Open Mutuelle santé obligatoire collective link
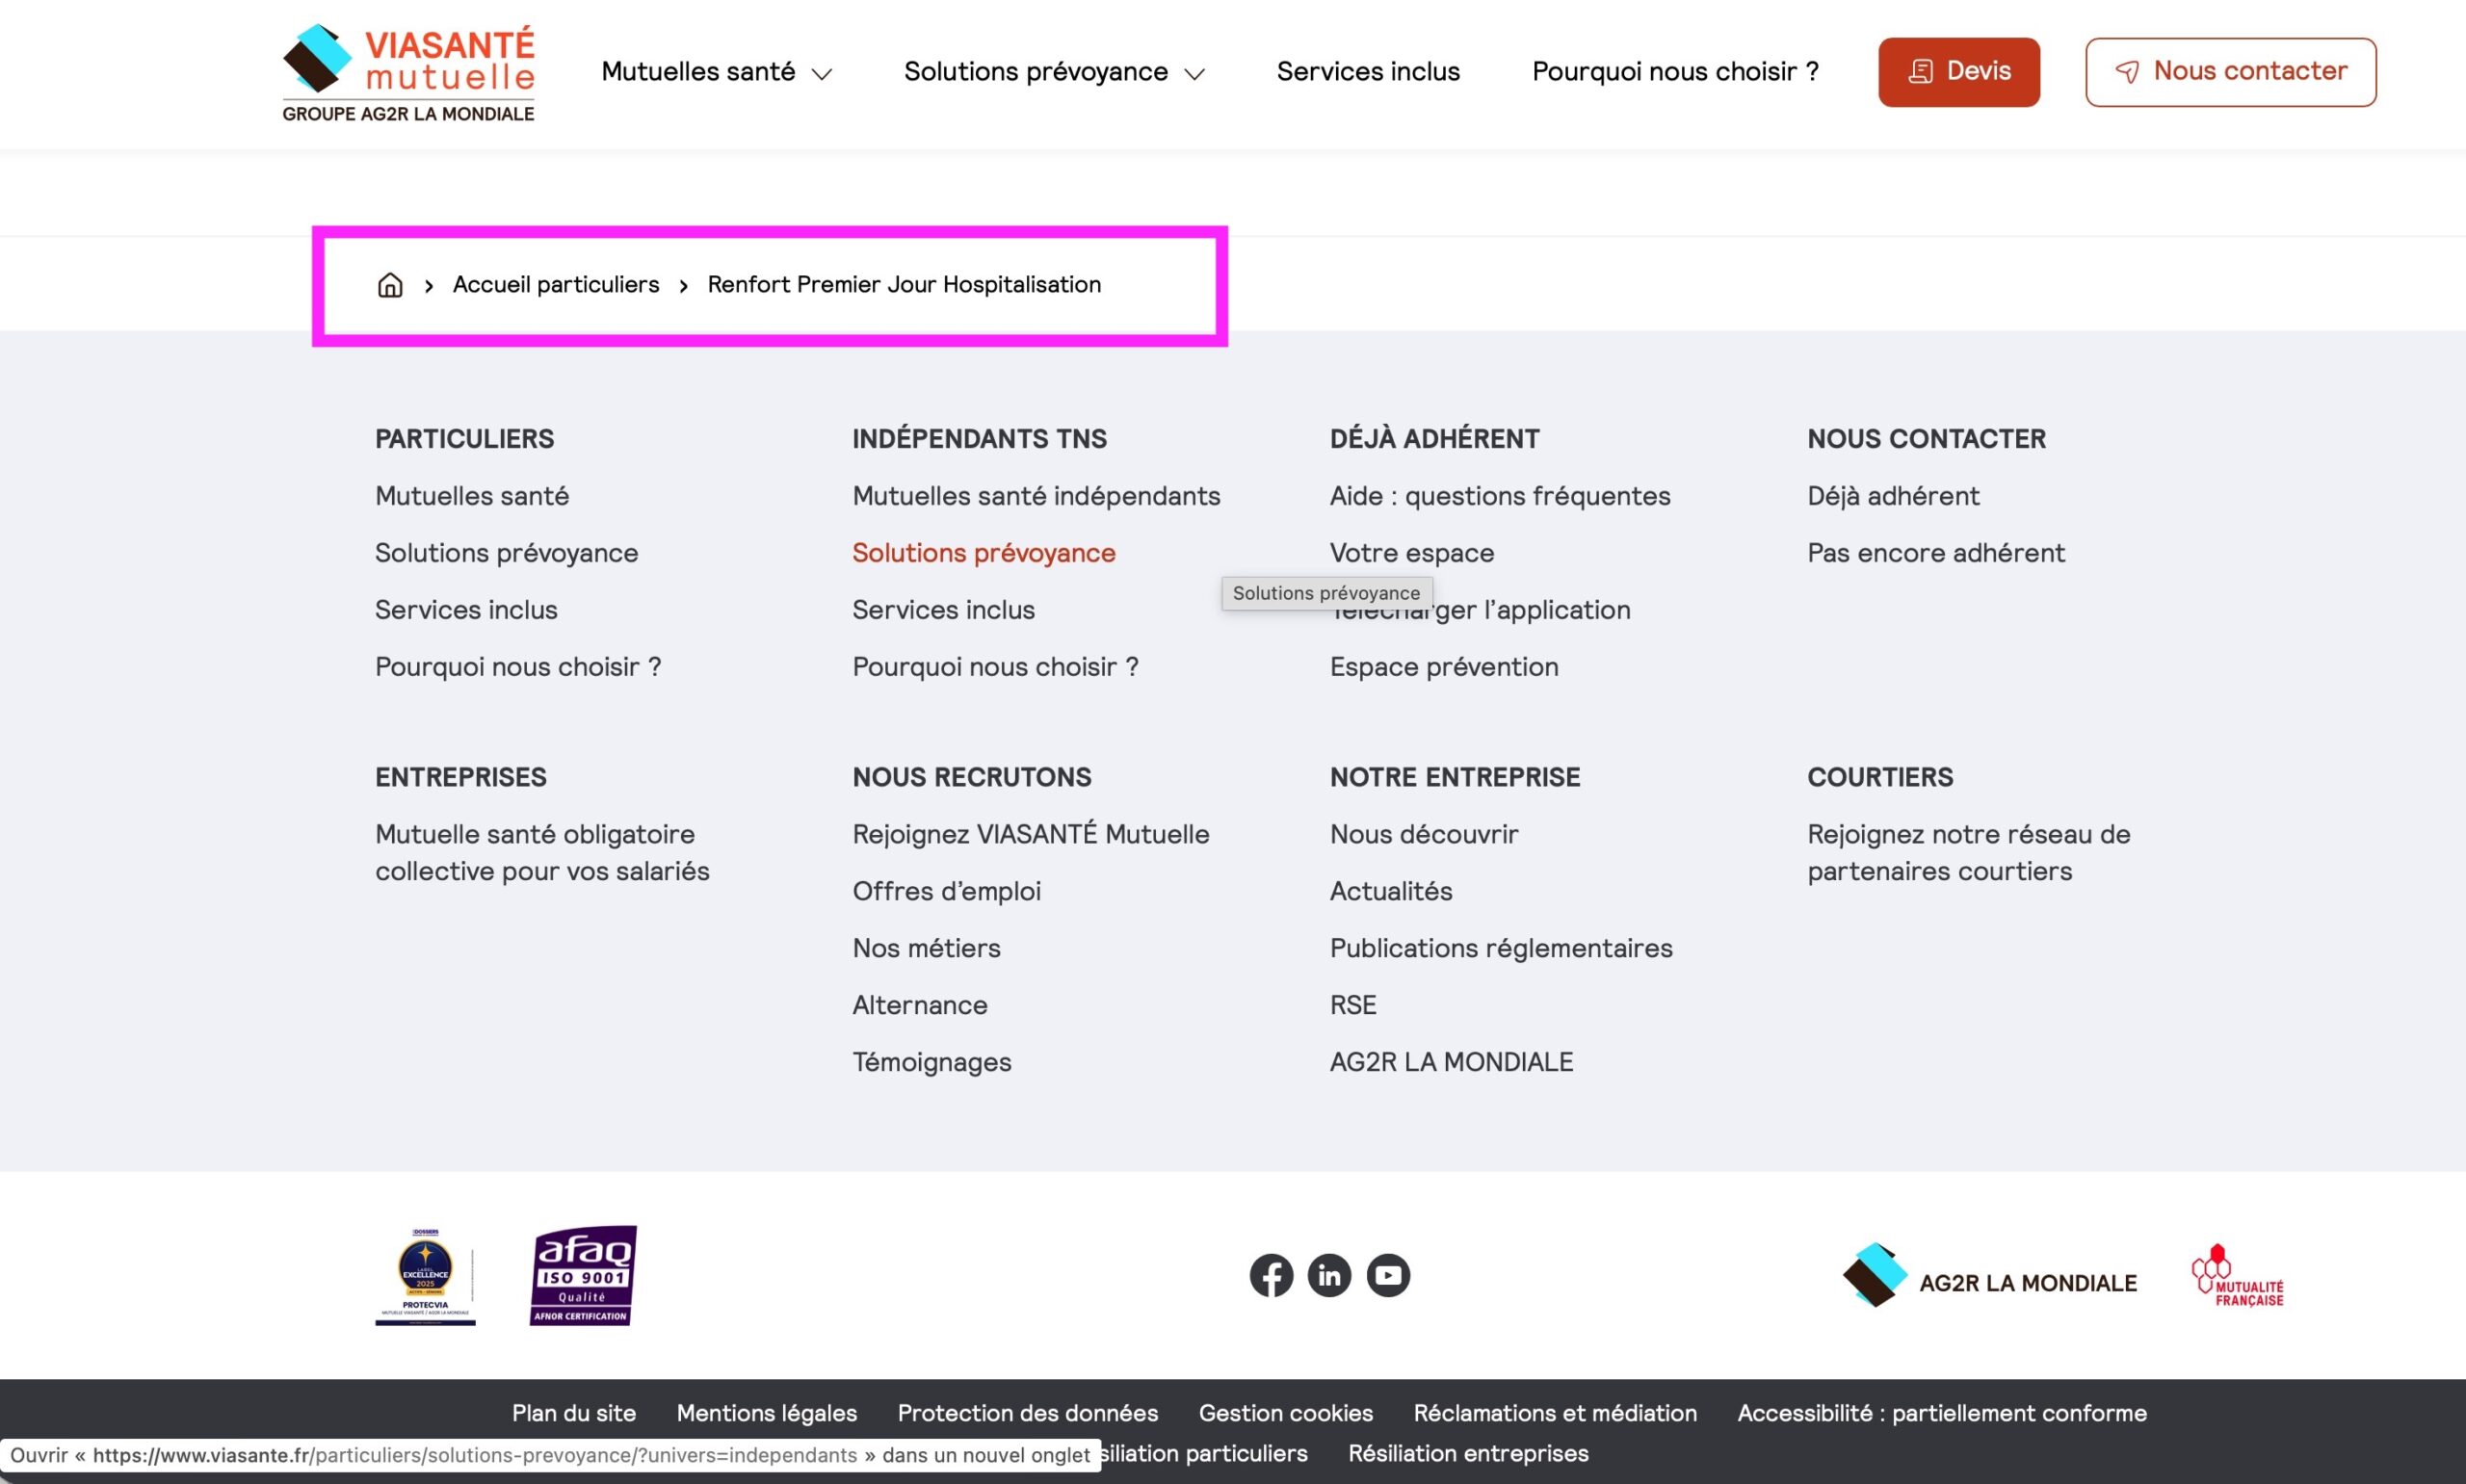 pyautogui.click(x=542, y=853)
